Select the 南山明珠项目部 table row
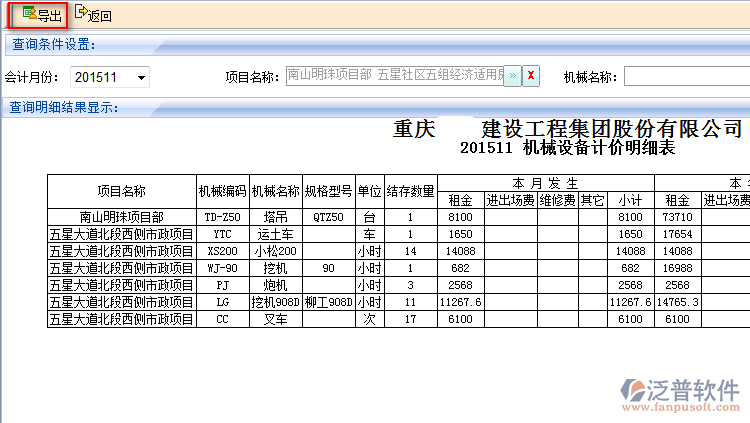This screenshot has height=423, width=750. coord(122,217)
